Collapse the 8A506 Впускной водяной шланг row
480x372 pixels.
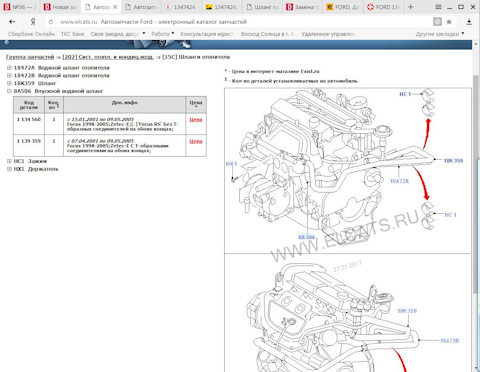pos(9,91)
